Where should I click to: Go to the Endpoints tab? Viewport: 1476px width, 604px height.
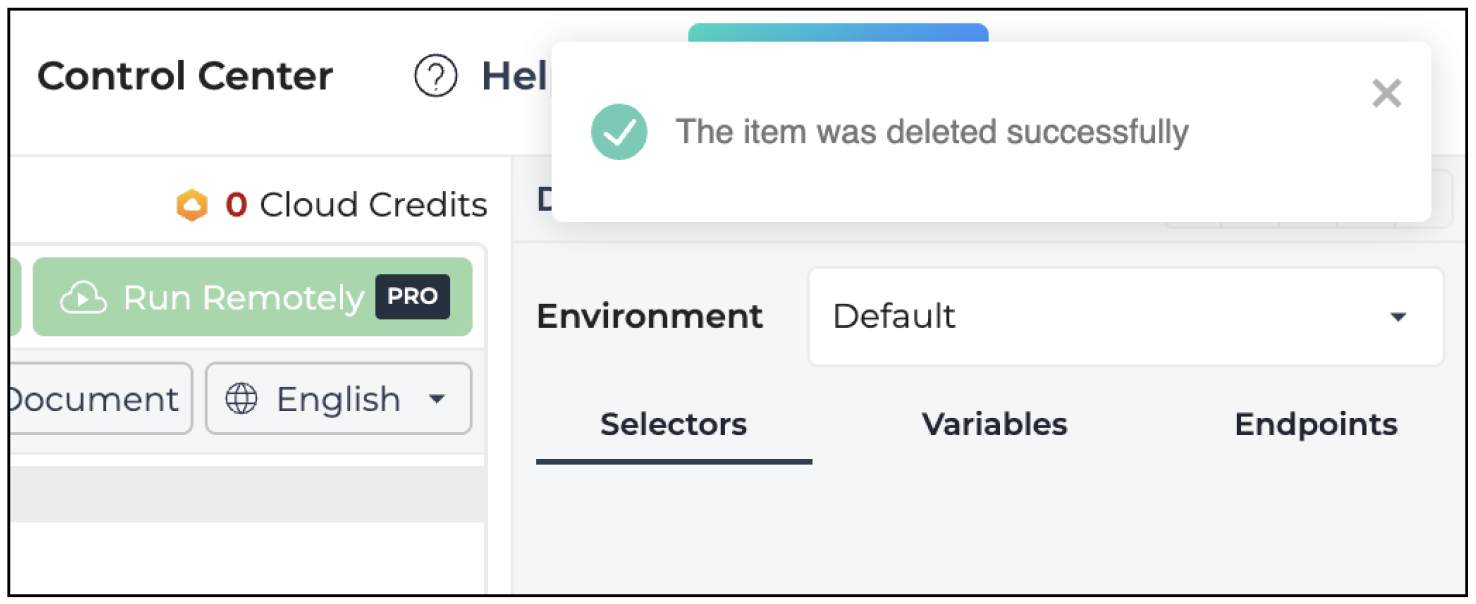1316,425
